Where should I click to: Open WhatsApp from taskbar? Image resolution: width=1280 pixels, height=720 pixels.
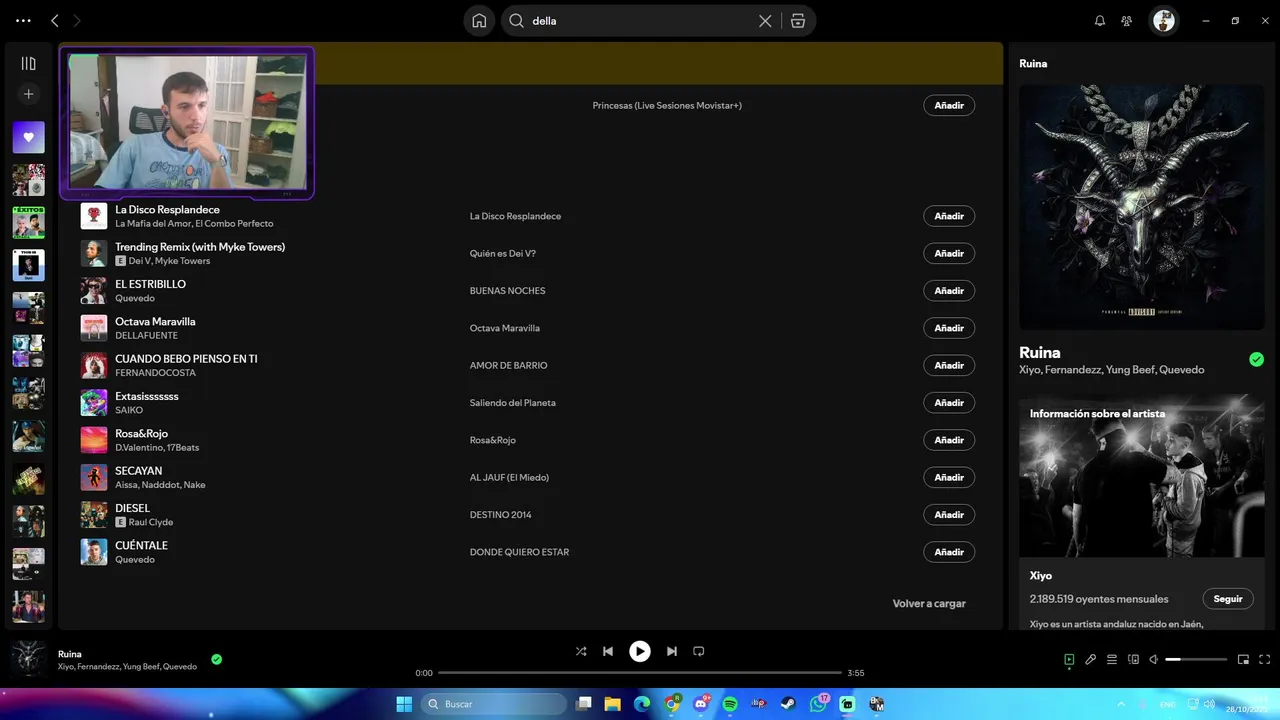tap(819, 704)
